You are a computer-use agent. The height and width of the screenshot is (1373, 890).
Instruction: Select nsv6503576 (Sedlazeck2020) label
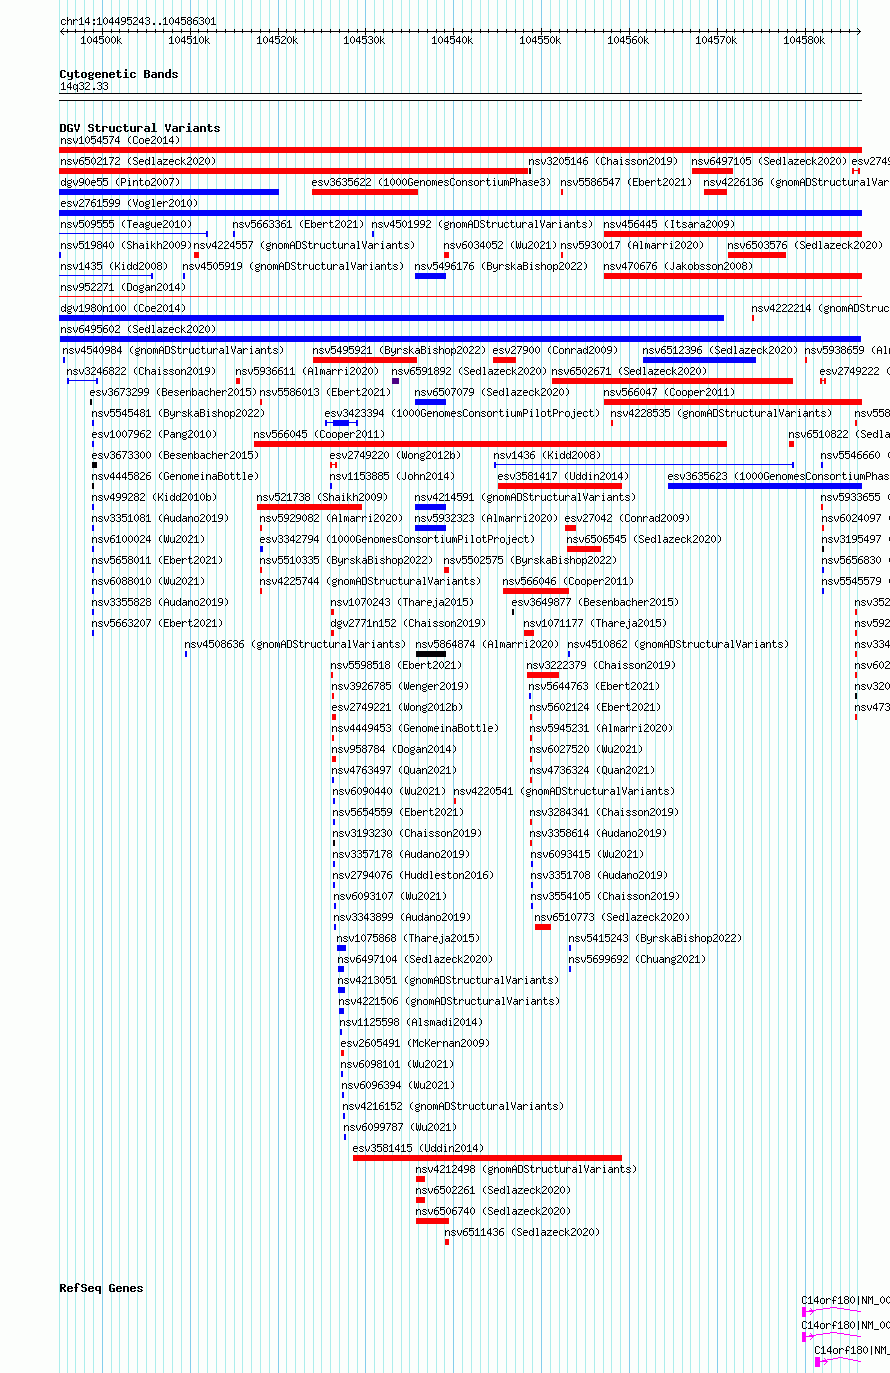(805, 245)
